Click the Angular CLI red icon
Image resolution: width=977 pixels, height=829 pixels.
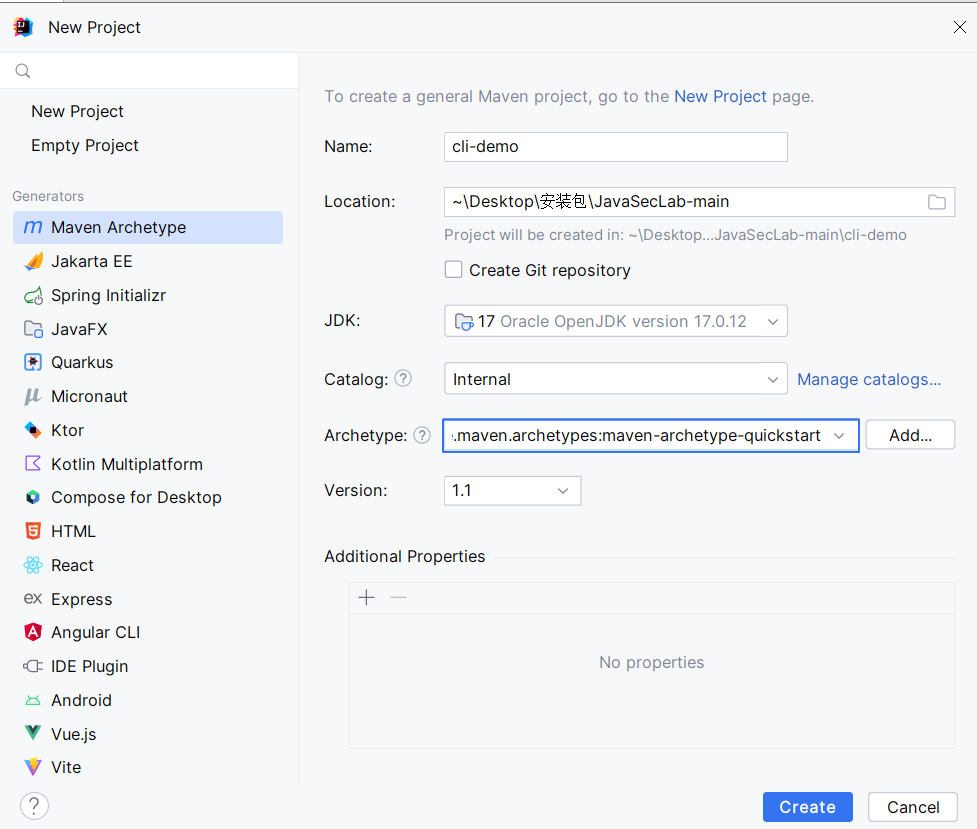coord(33,633)
